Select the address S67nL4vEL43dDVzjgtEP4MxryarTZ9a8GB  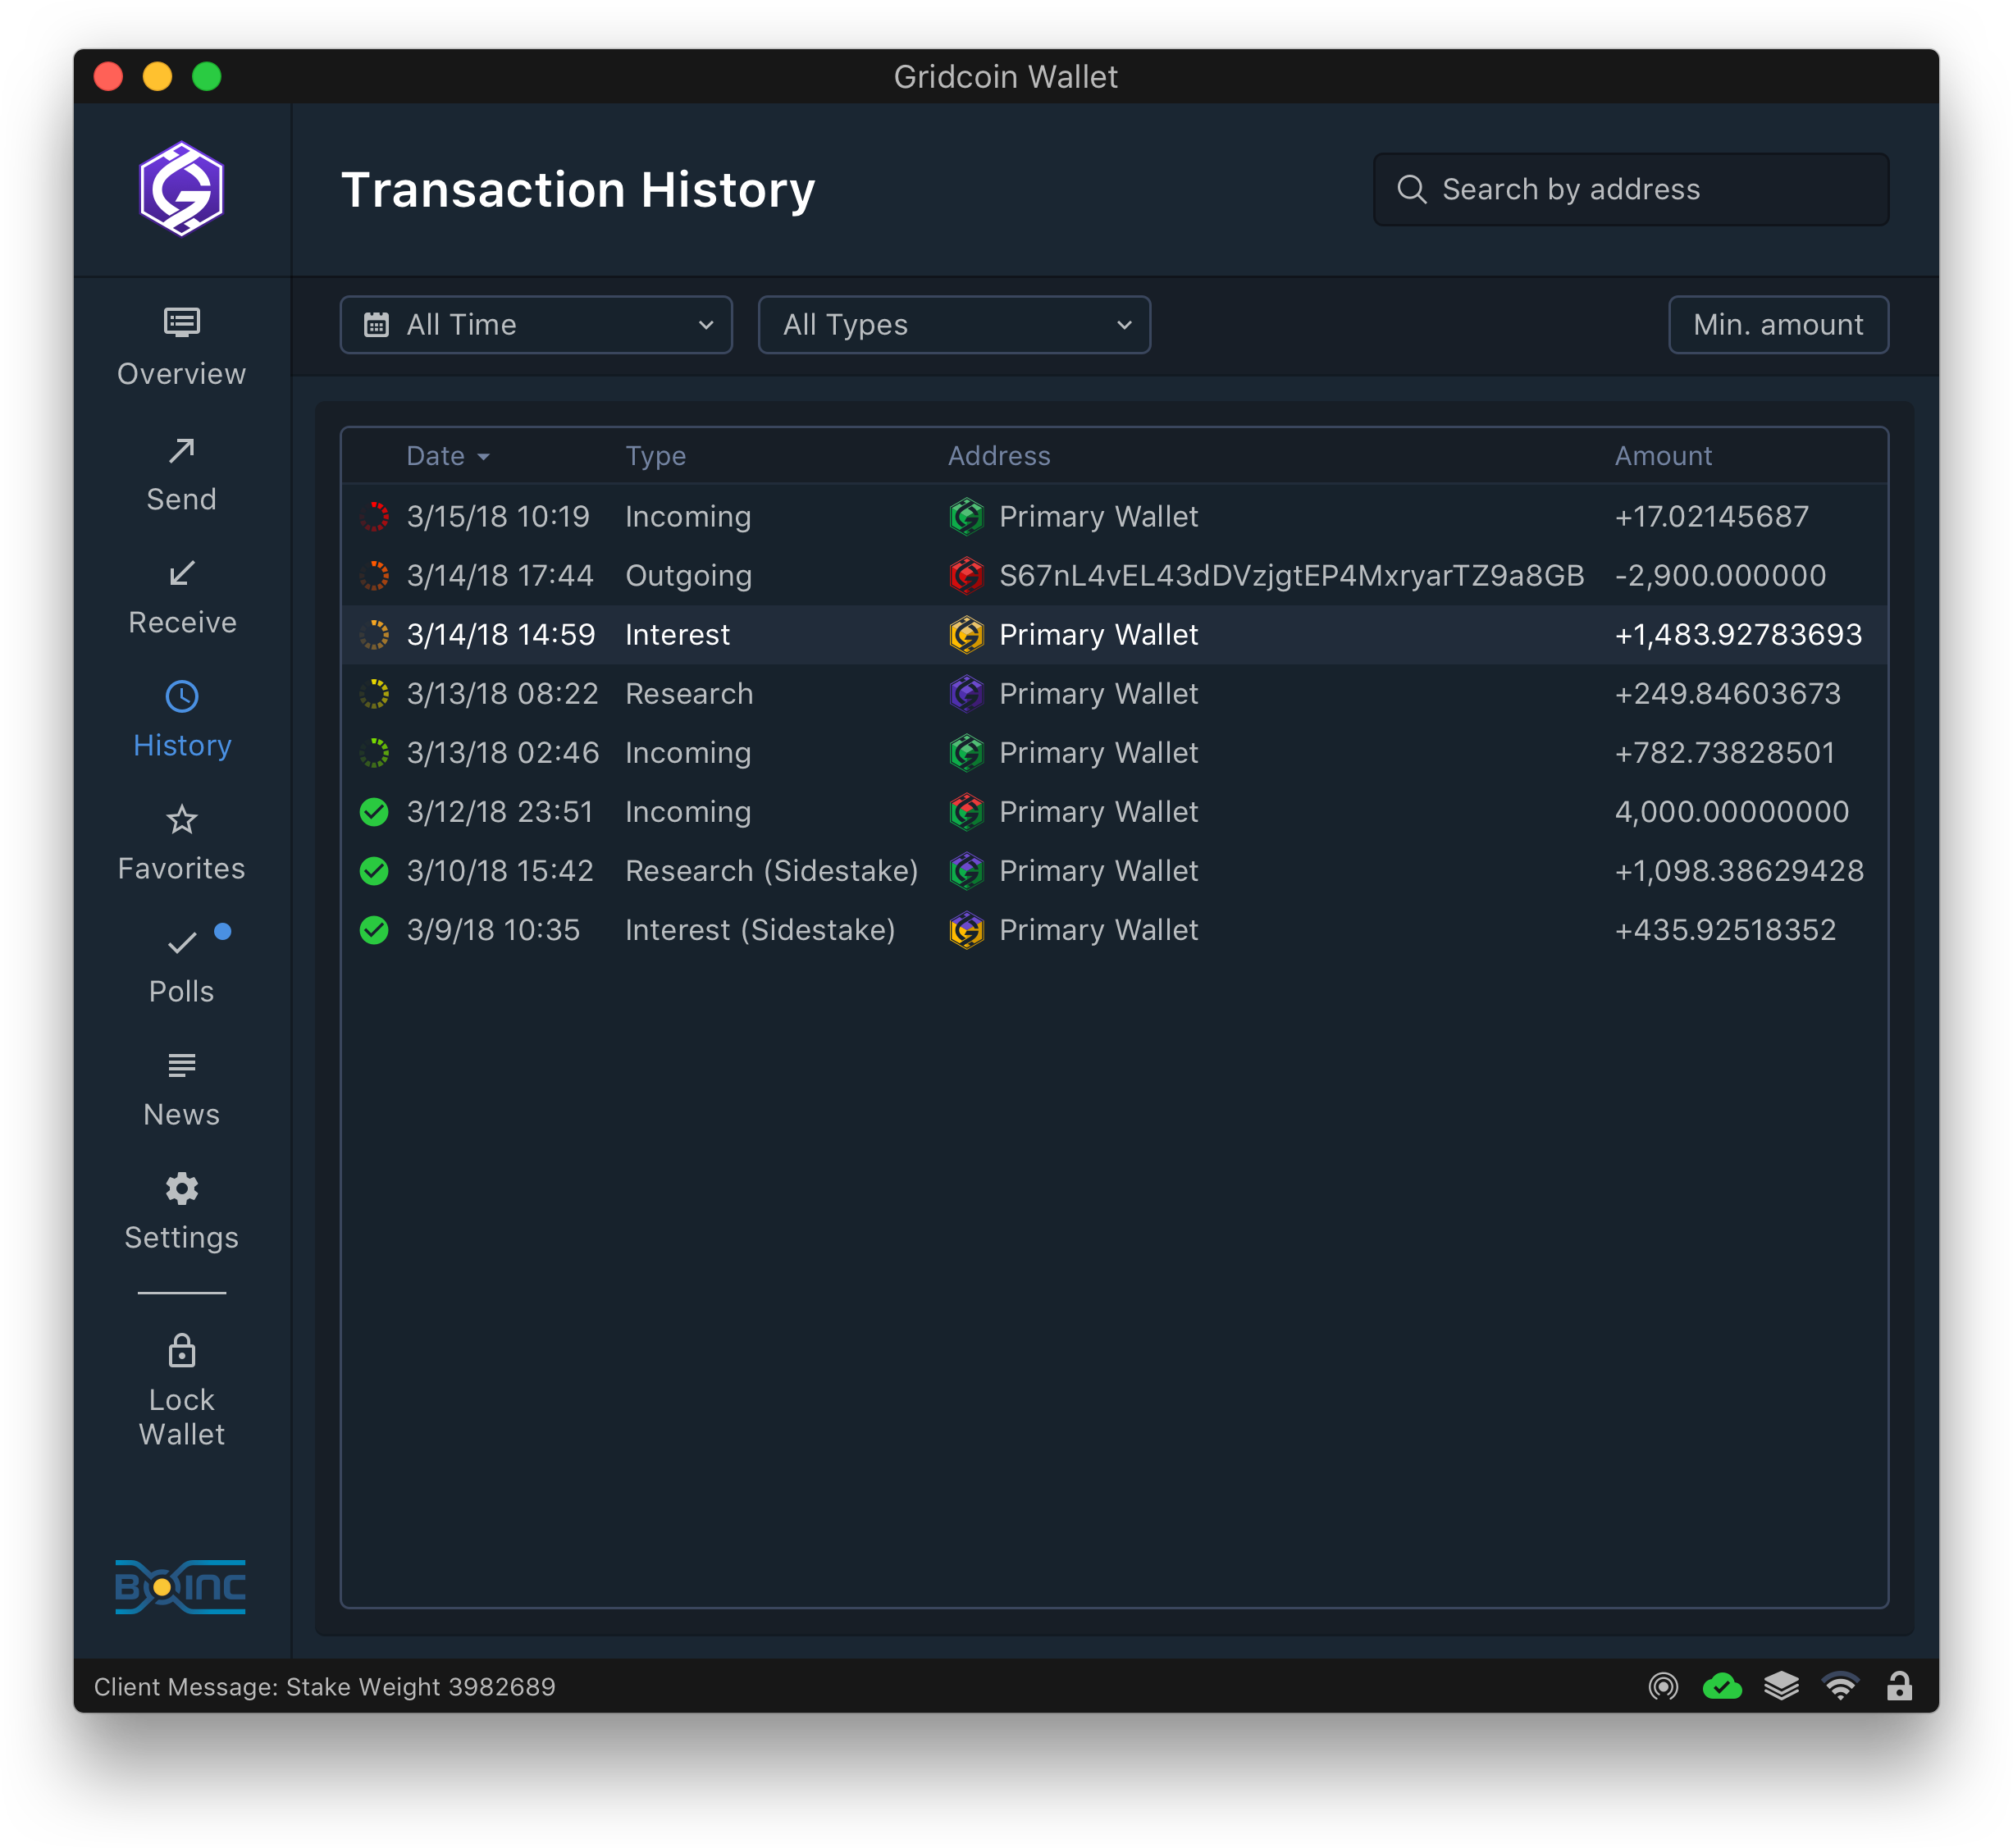(x=1292, y=576)
